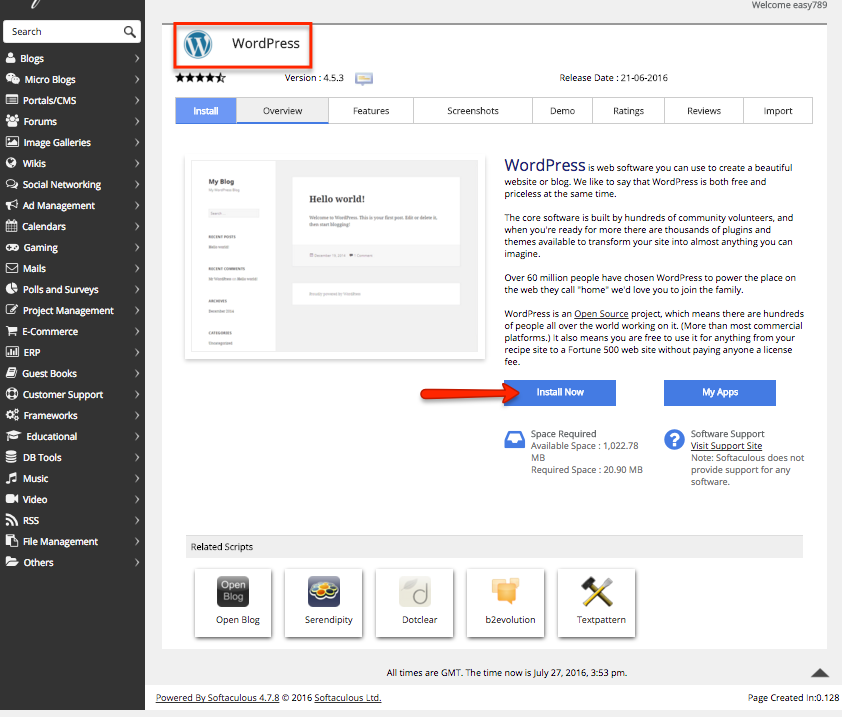
Task: Open the b2evolution related script
Action: [x=505, y=603]
